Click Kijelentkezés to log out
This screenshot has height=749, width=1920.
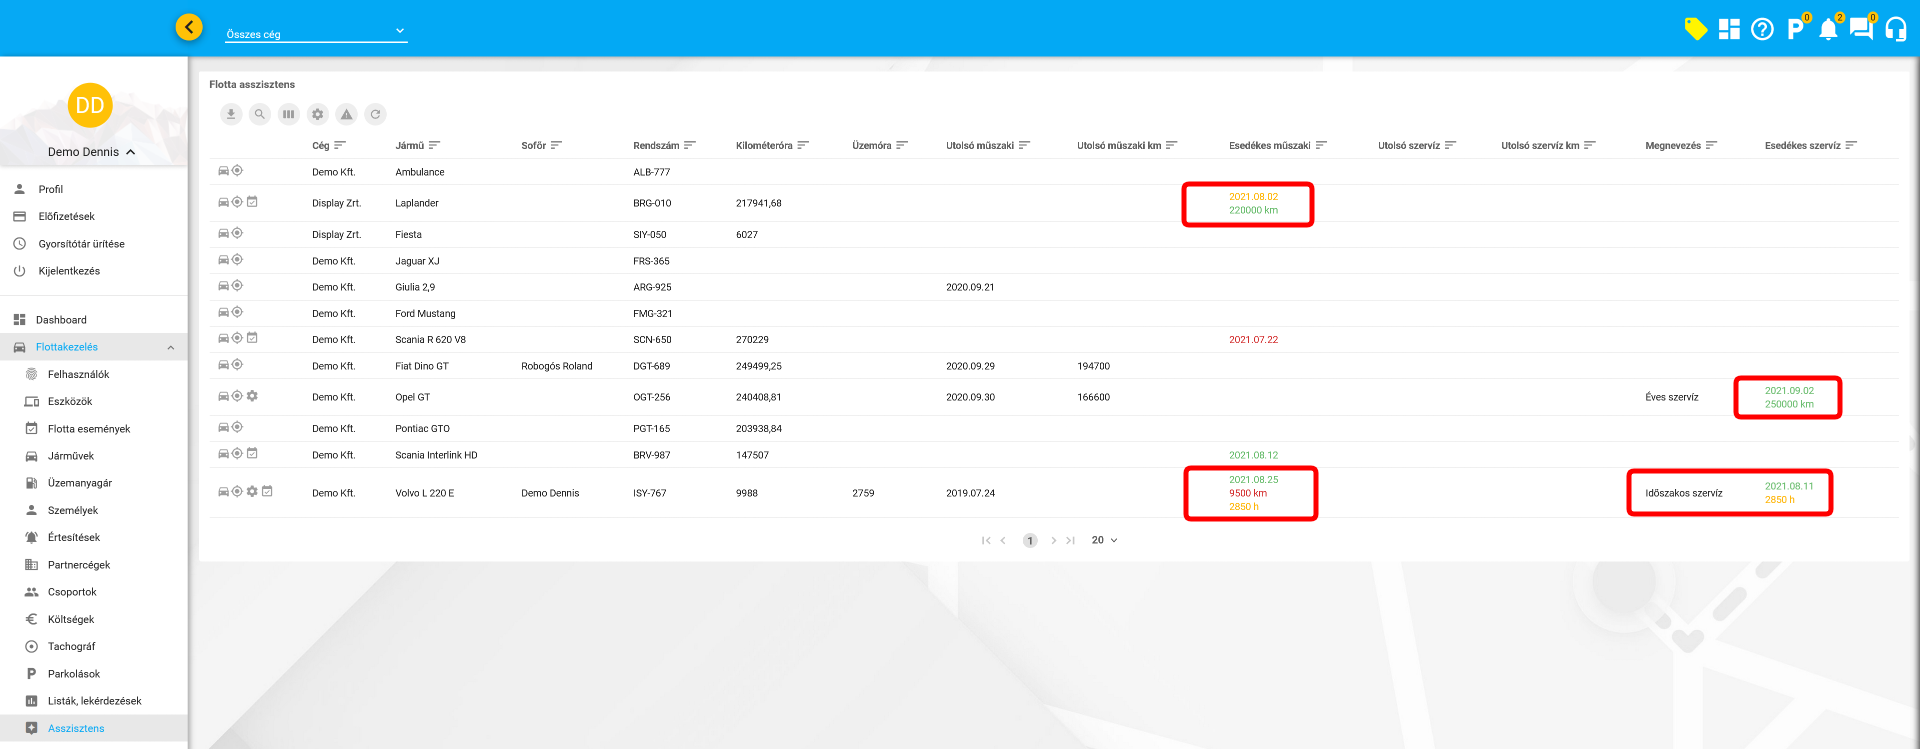pos(69,271)
